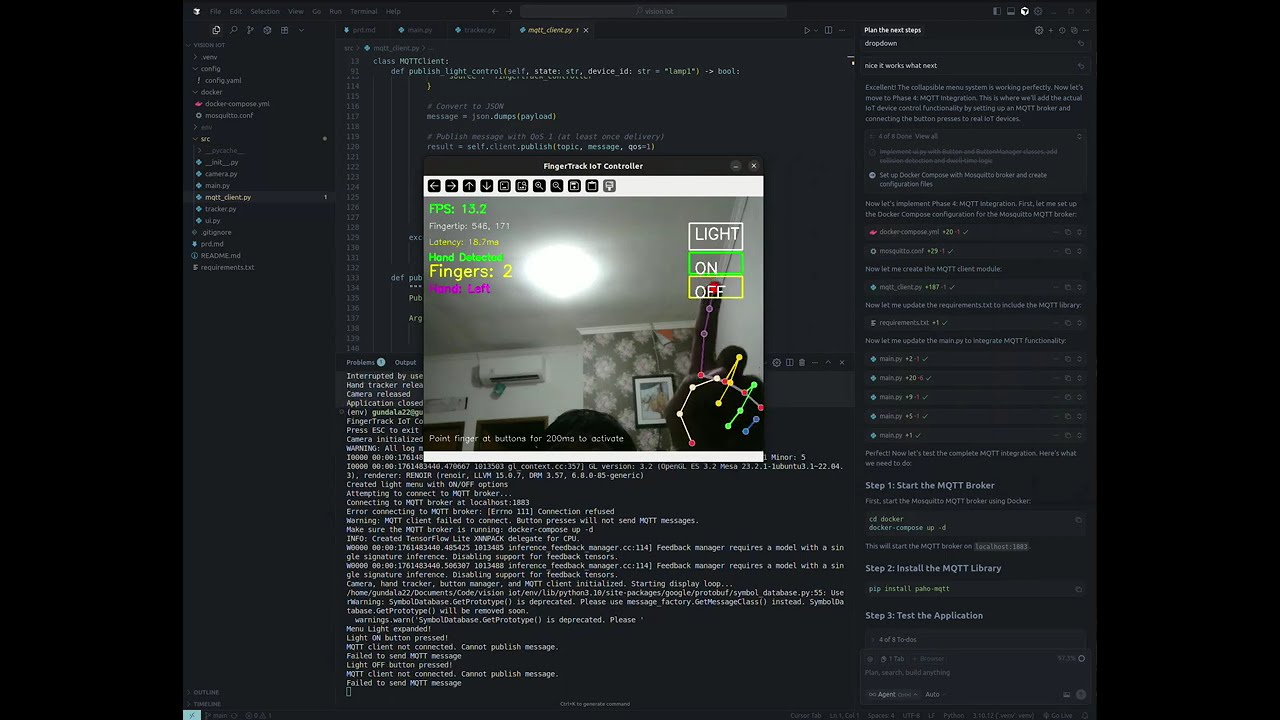Screen dimensions: 1280x720
Task: Click the send button in chat input
Action: (x=1081, y=694)
